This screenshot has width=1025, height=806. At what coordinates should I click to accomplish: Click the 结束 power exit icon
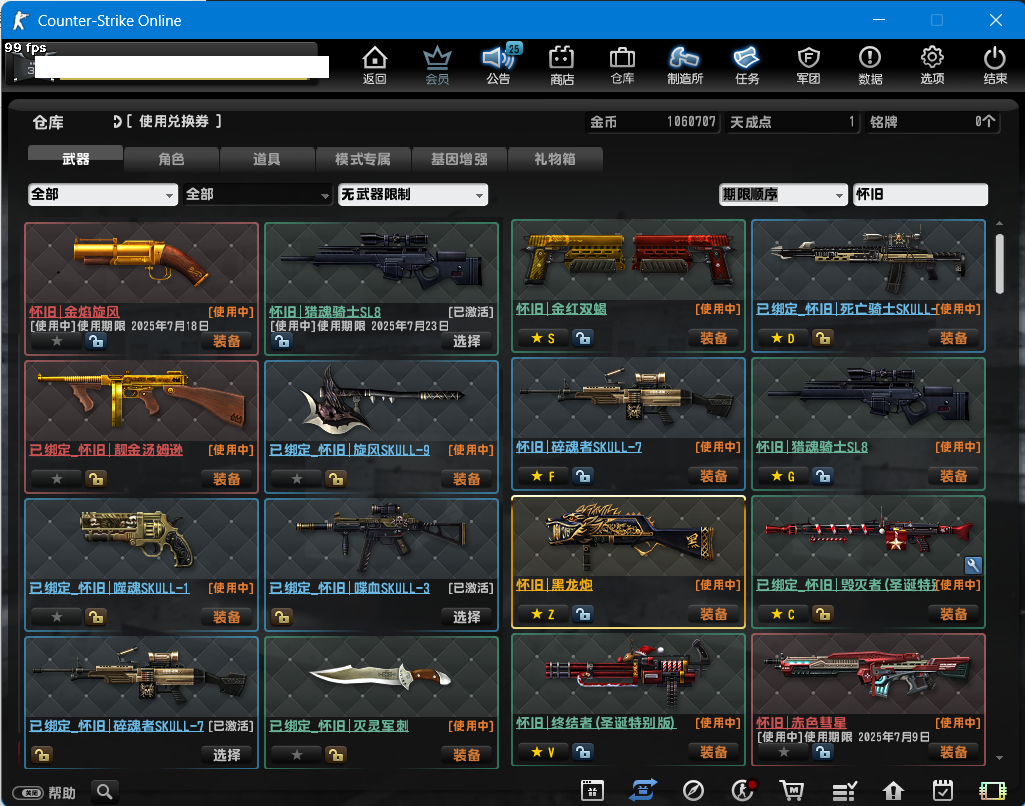[994, 64]
